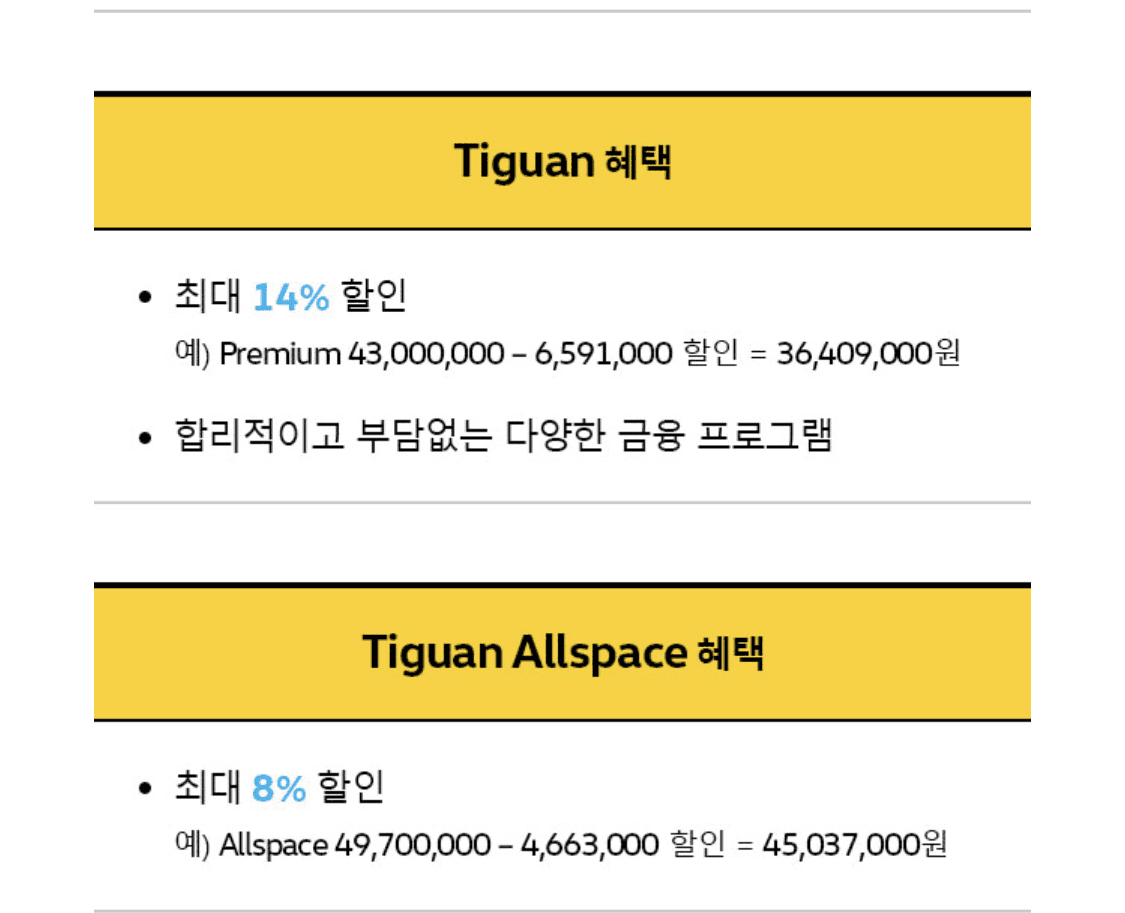Select the "Premium" trim name in the example

pos(280,354)
